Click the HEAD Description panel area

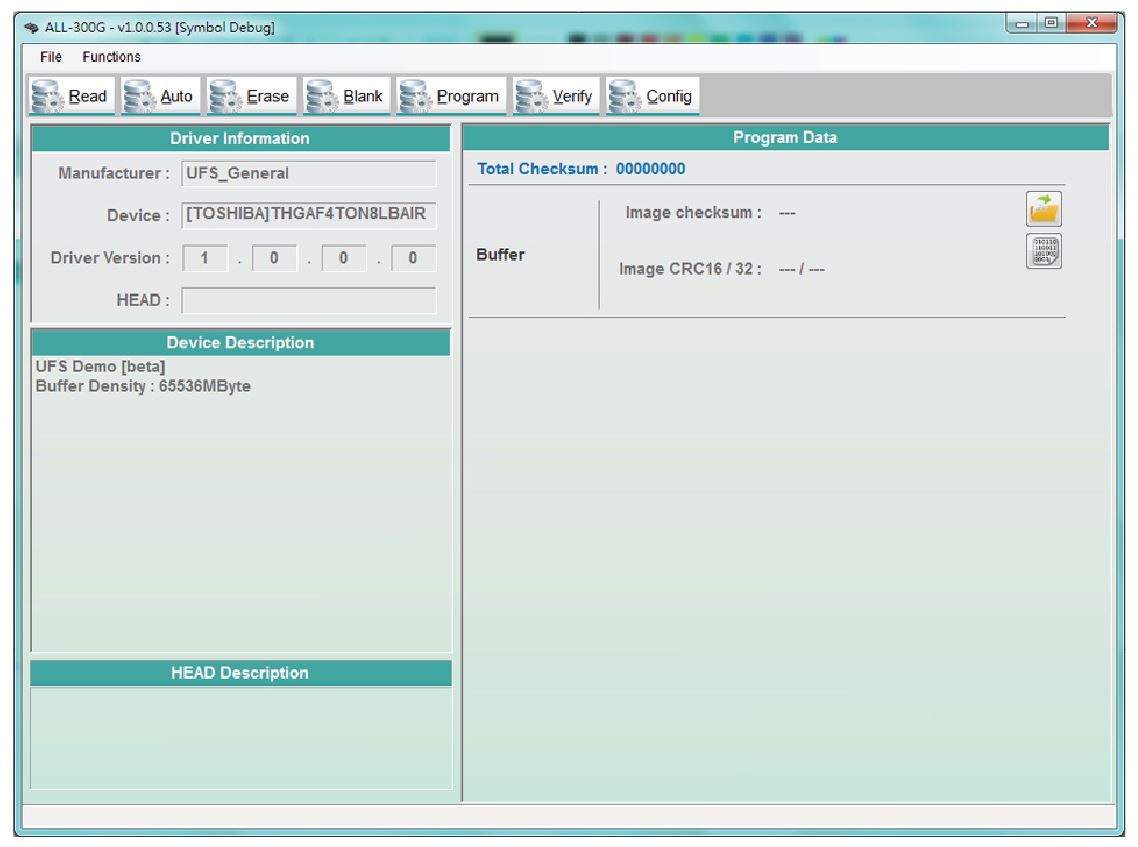point(240,738)
